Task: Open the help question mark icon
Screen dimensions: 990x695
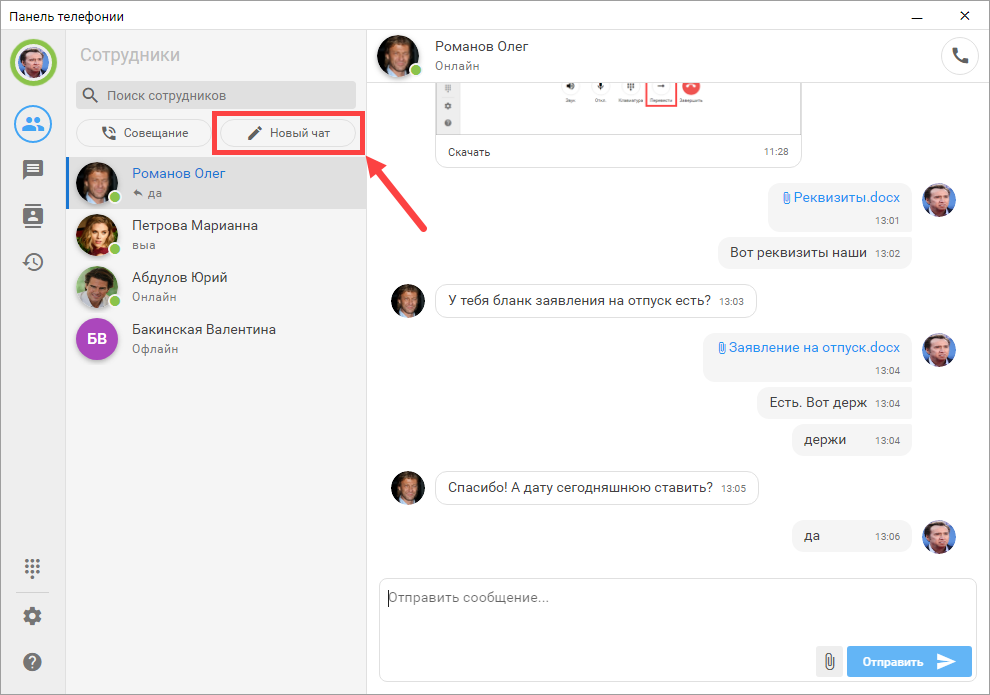Action: (x=33, y=661)
